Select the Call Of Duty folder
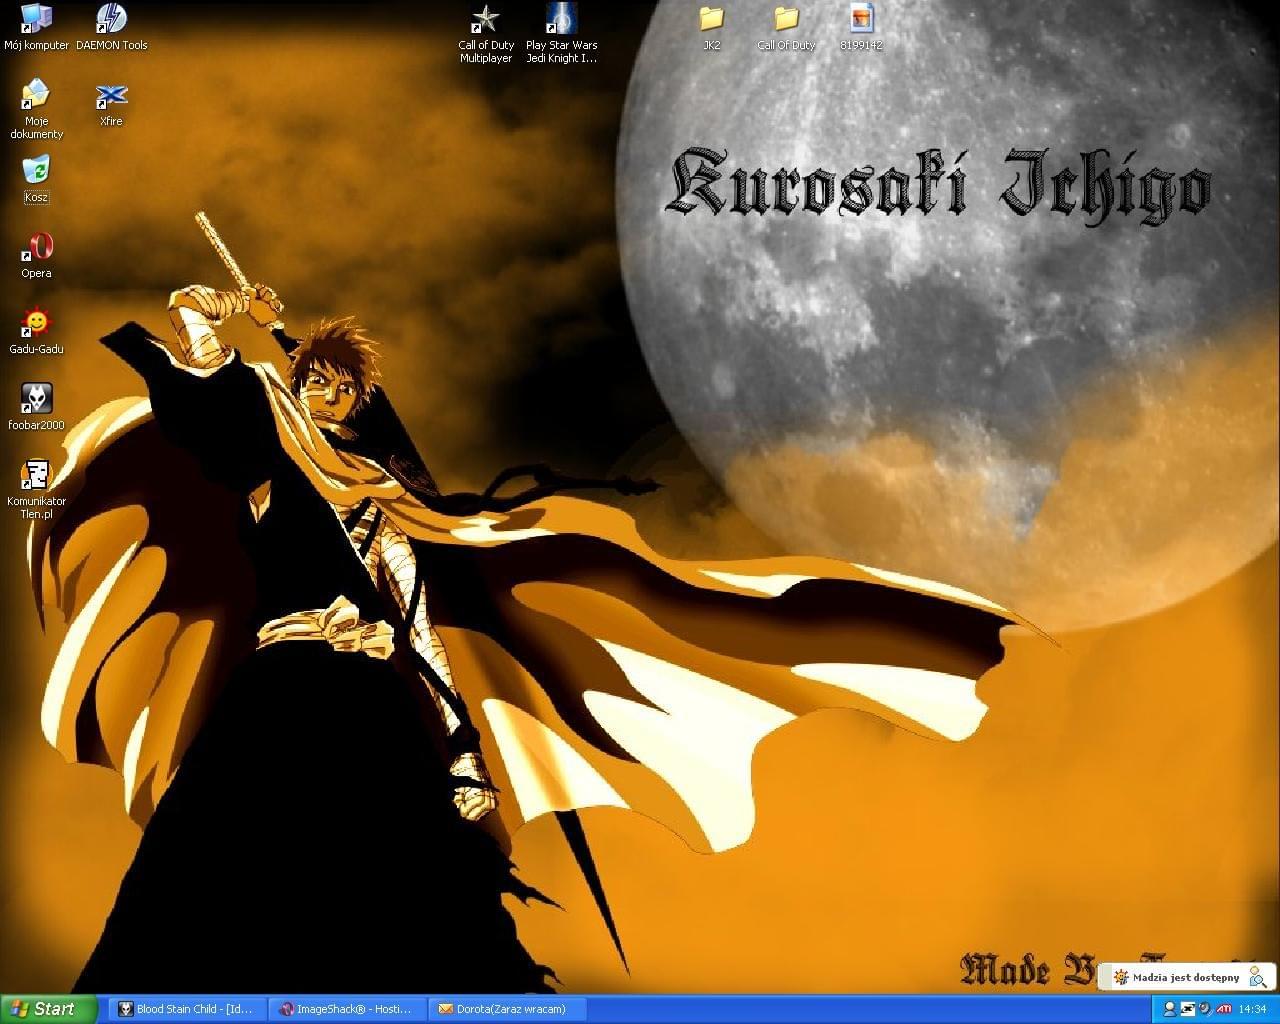The height and width of the screenshot is (1024, 1280). (786, 27)
